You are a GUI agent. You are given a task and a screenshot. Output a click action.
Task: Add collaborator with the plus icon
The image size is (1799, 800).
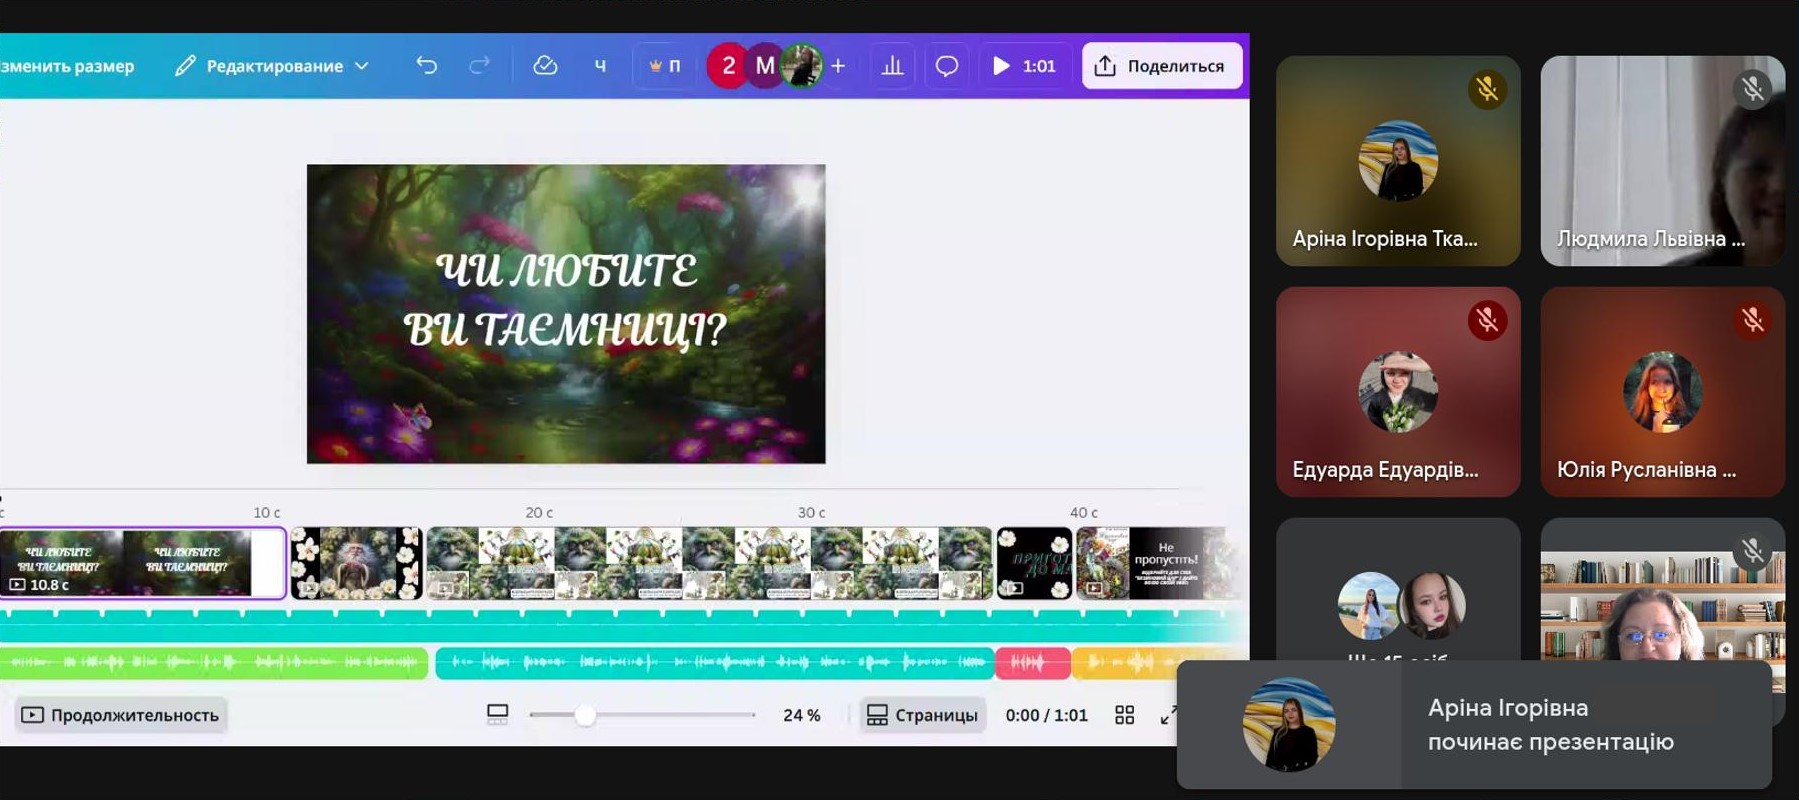pyautogui.click(x=838, y=66)
